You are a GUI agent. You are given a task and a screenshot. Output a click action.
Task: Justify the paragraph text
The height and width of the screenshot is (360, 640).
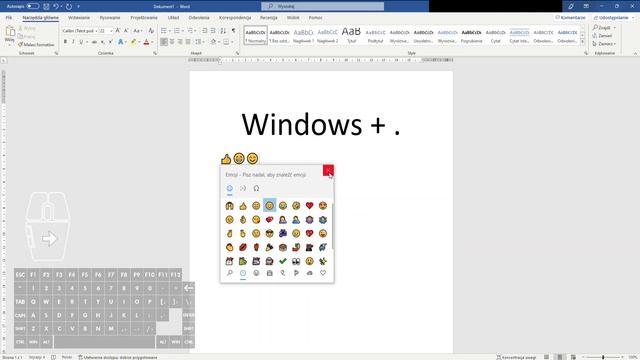click(188, 42)
